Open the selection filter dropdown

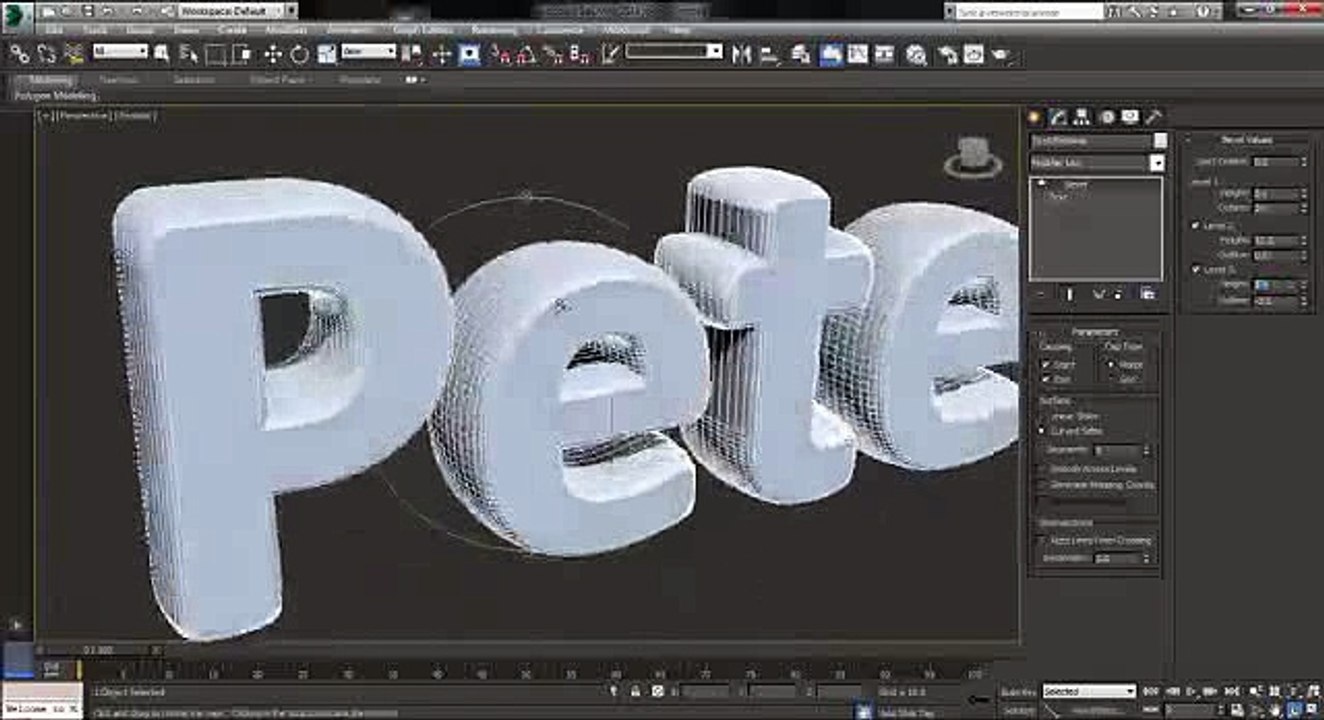121,51
